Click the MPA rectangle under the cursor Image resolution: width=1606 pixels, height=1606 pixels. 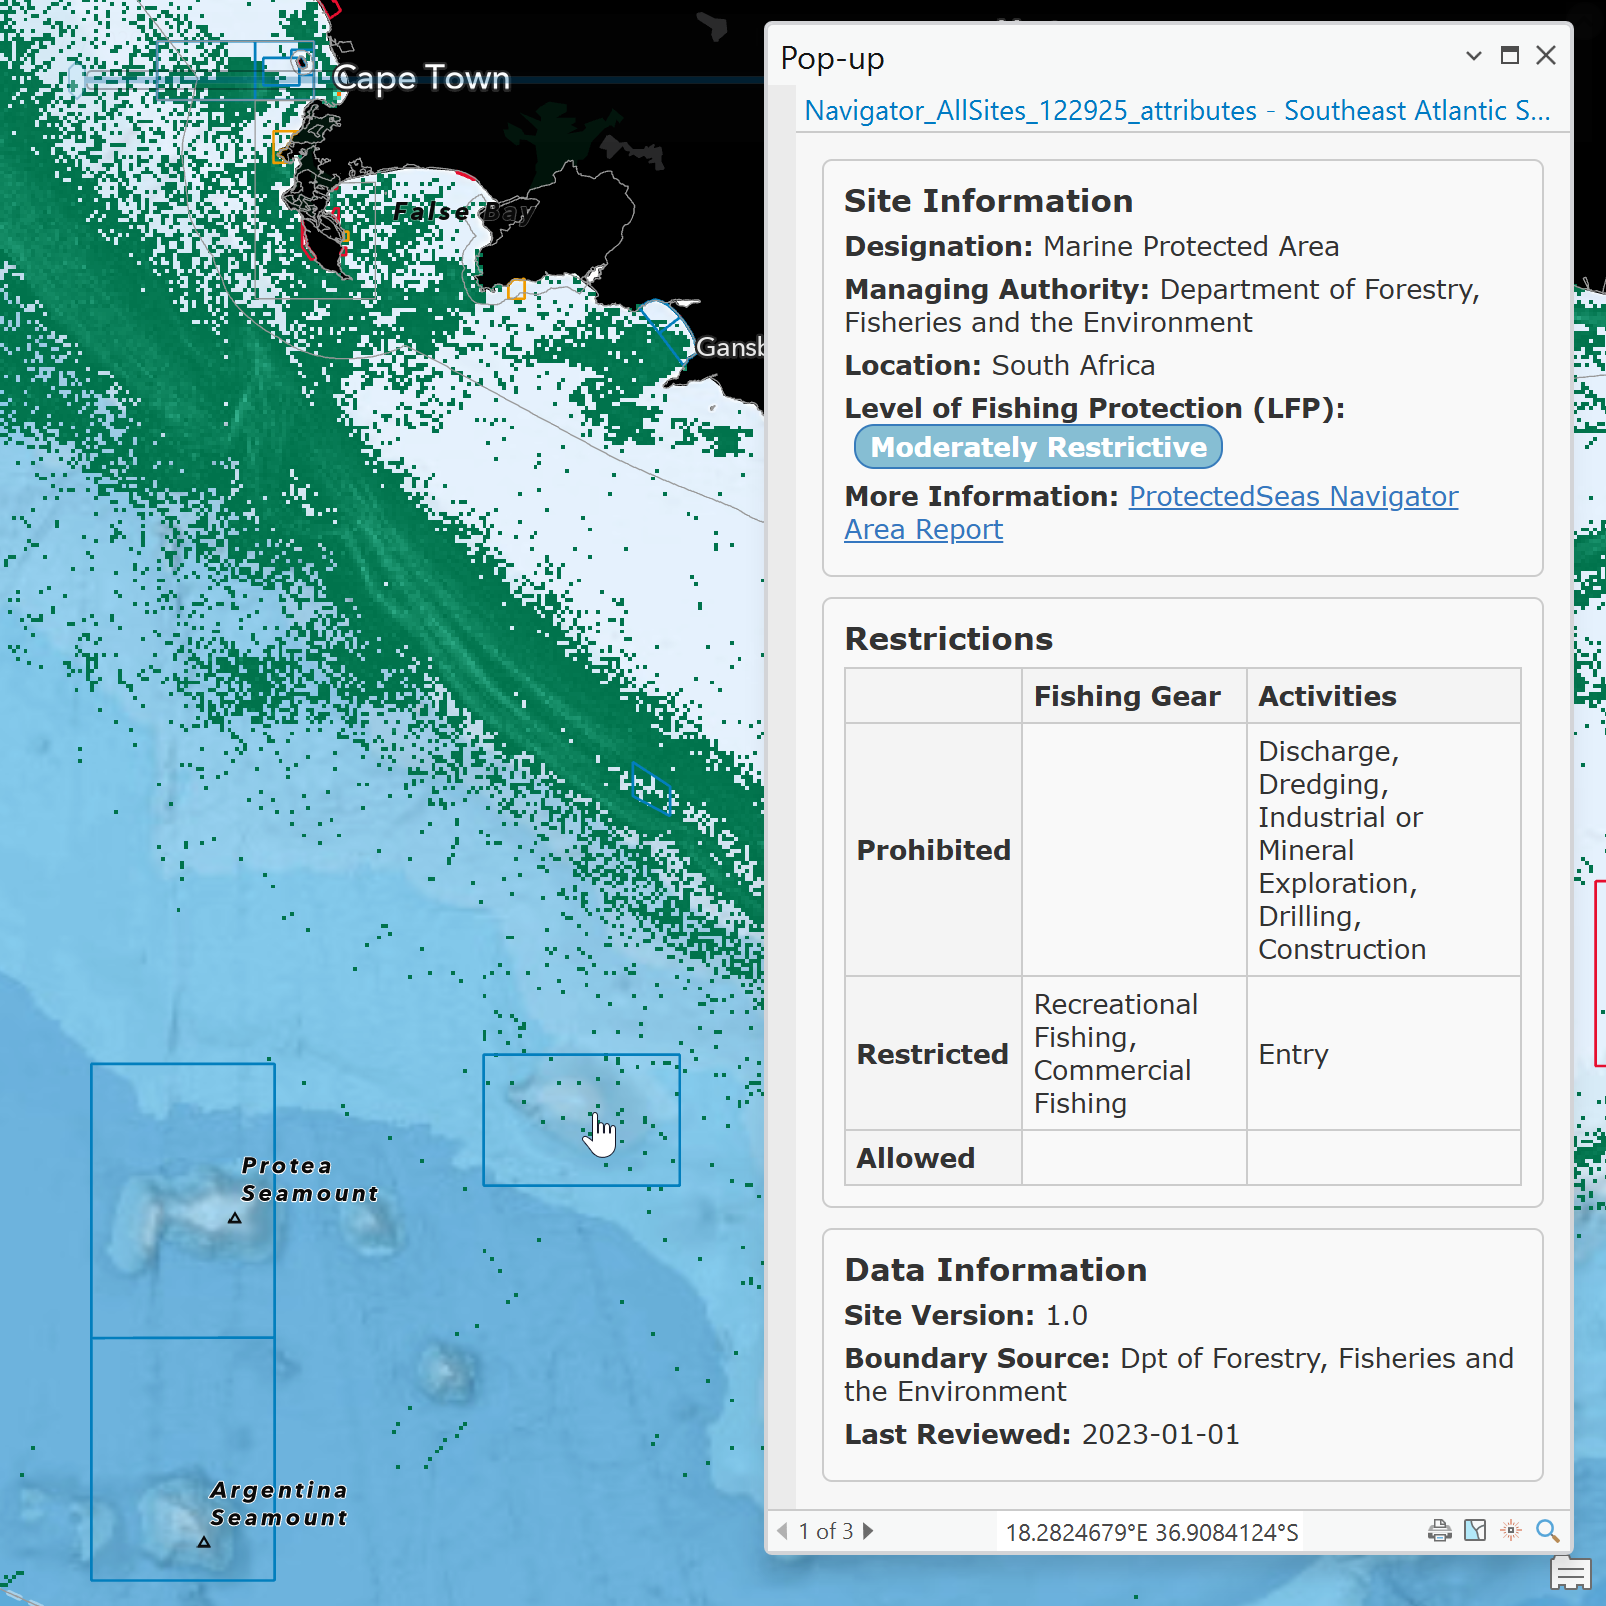[x=581, y=1120]
